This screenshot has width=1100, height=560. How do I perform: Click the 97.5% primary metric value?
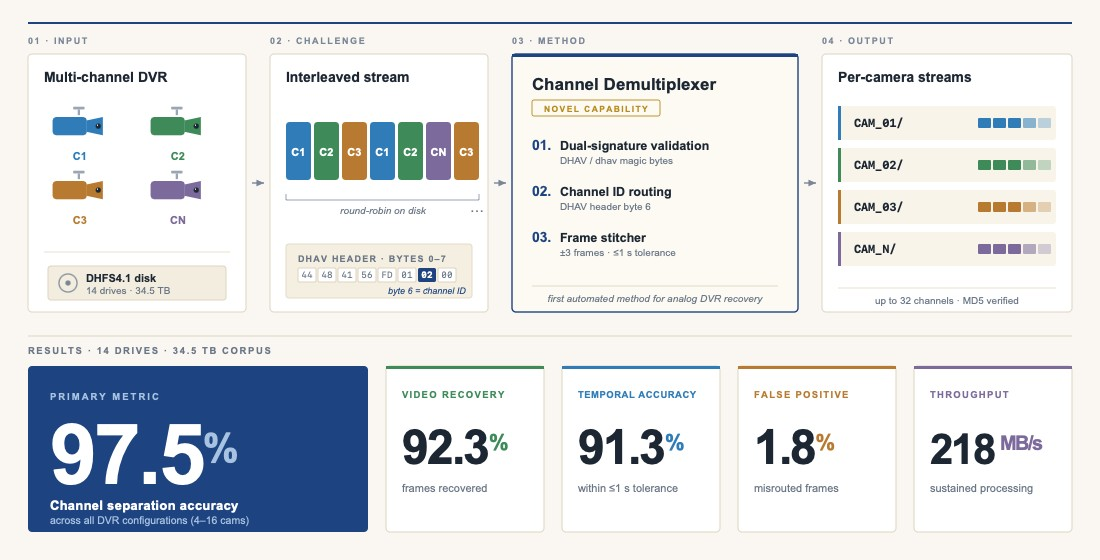tap(144, 454)
